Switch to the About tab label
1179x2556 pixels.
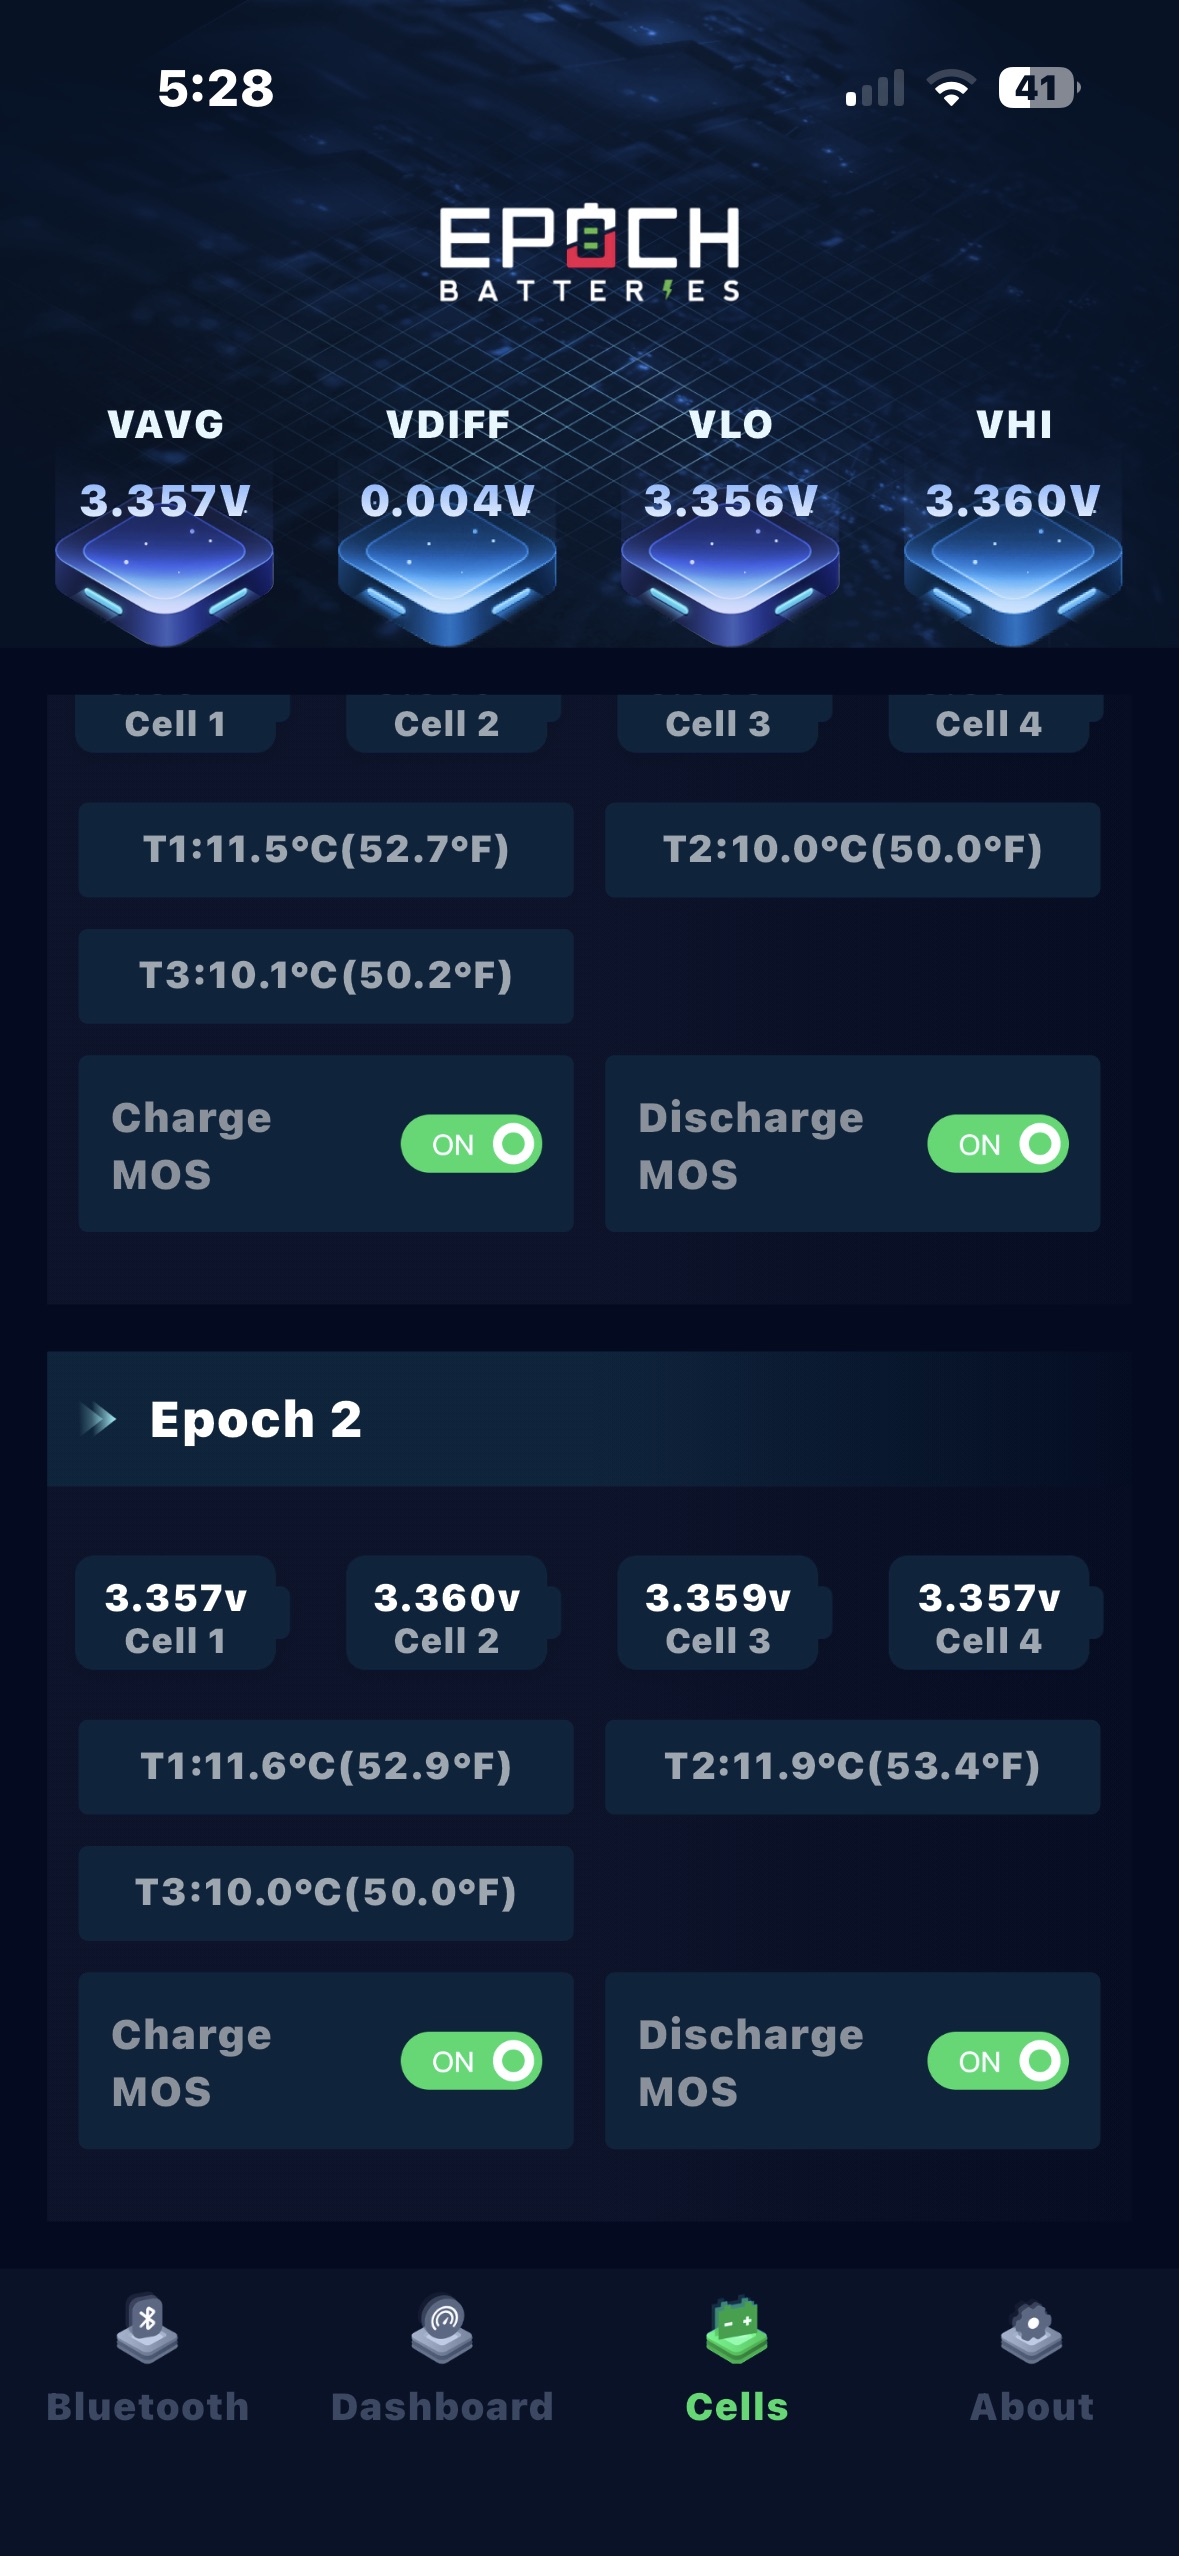point(1031,2407)
